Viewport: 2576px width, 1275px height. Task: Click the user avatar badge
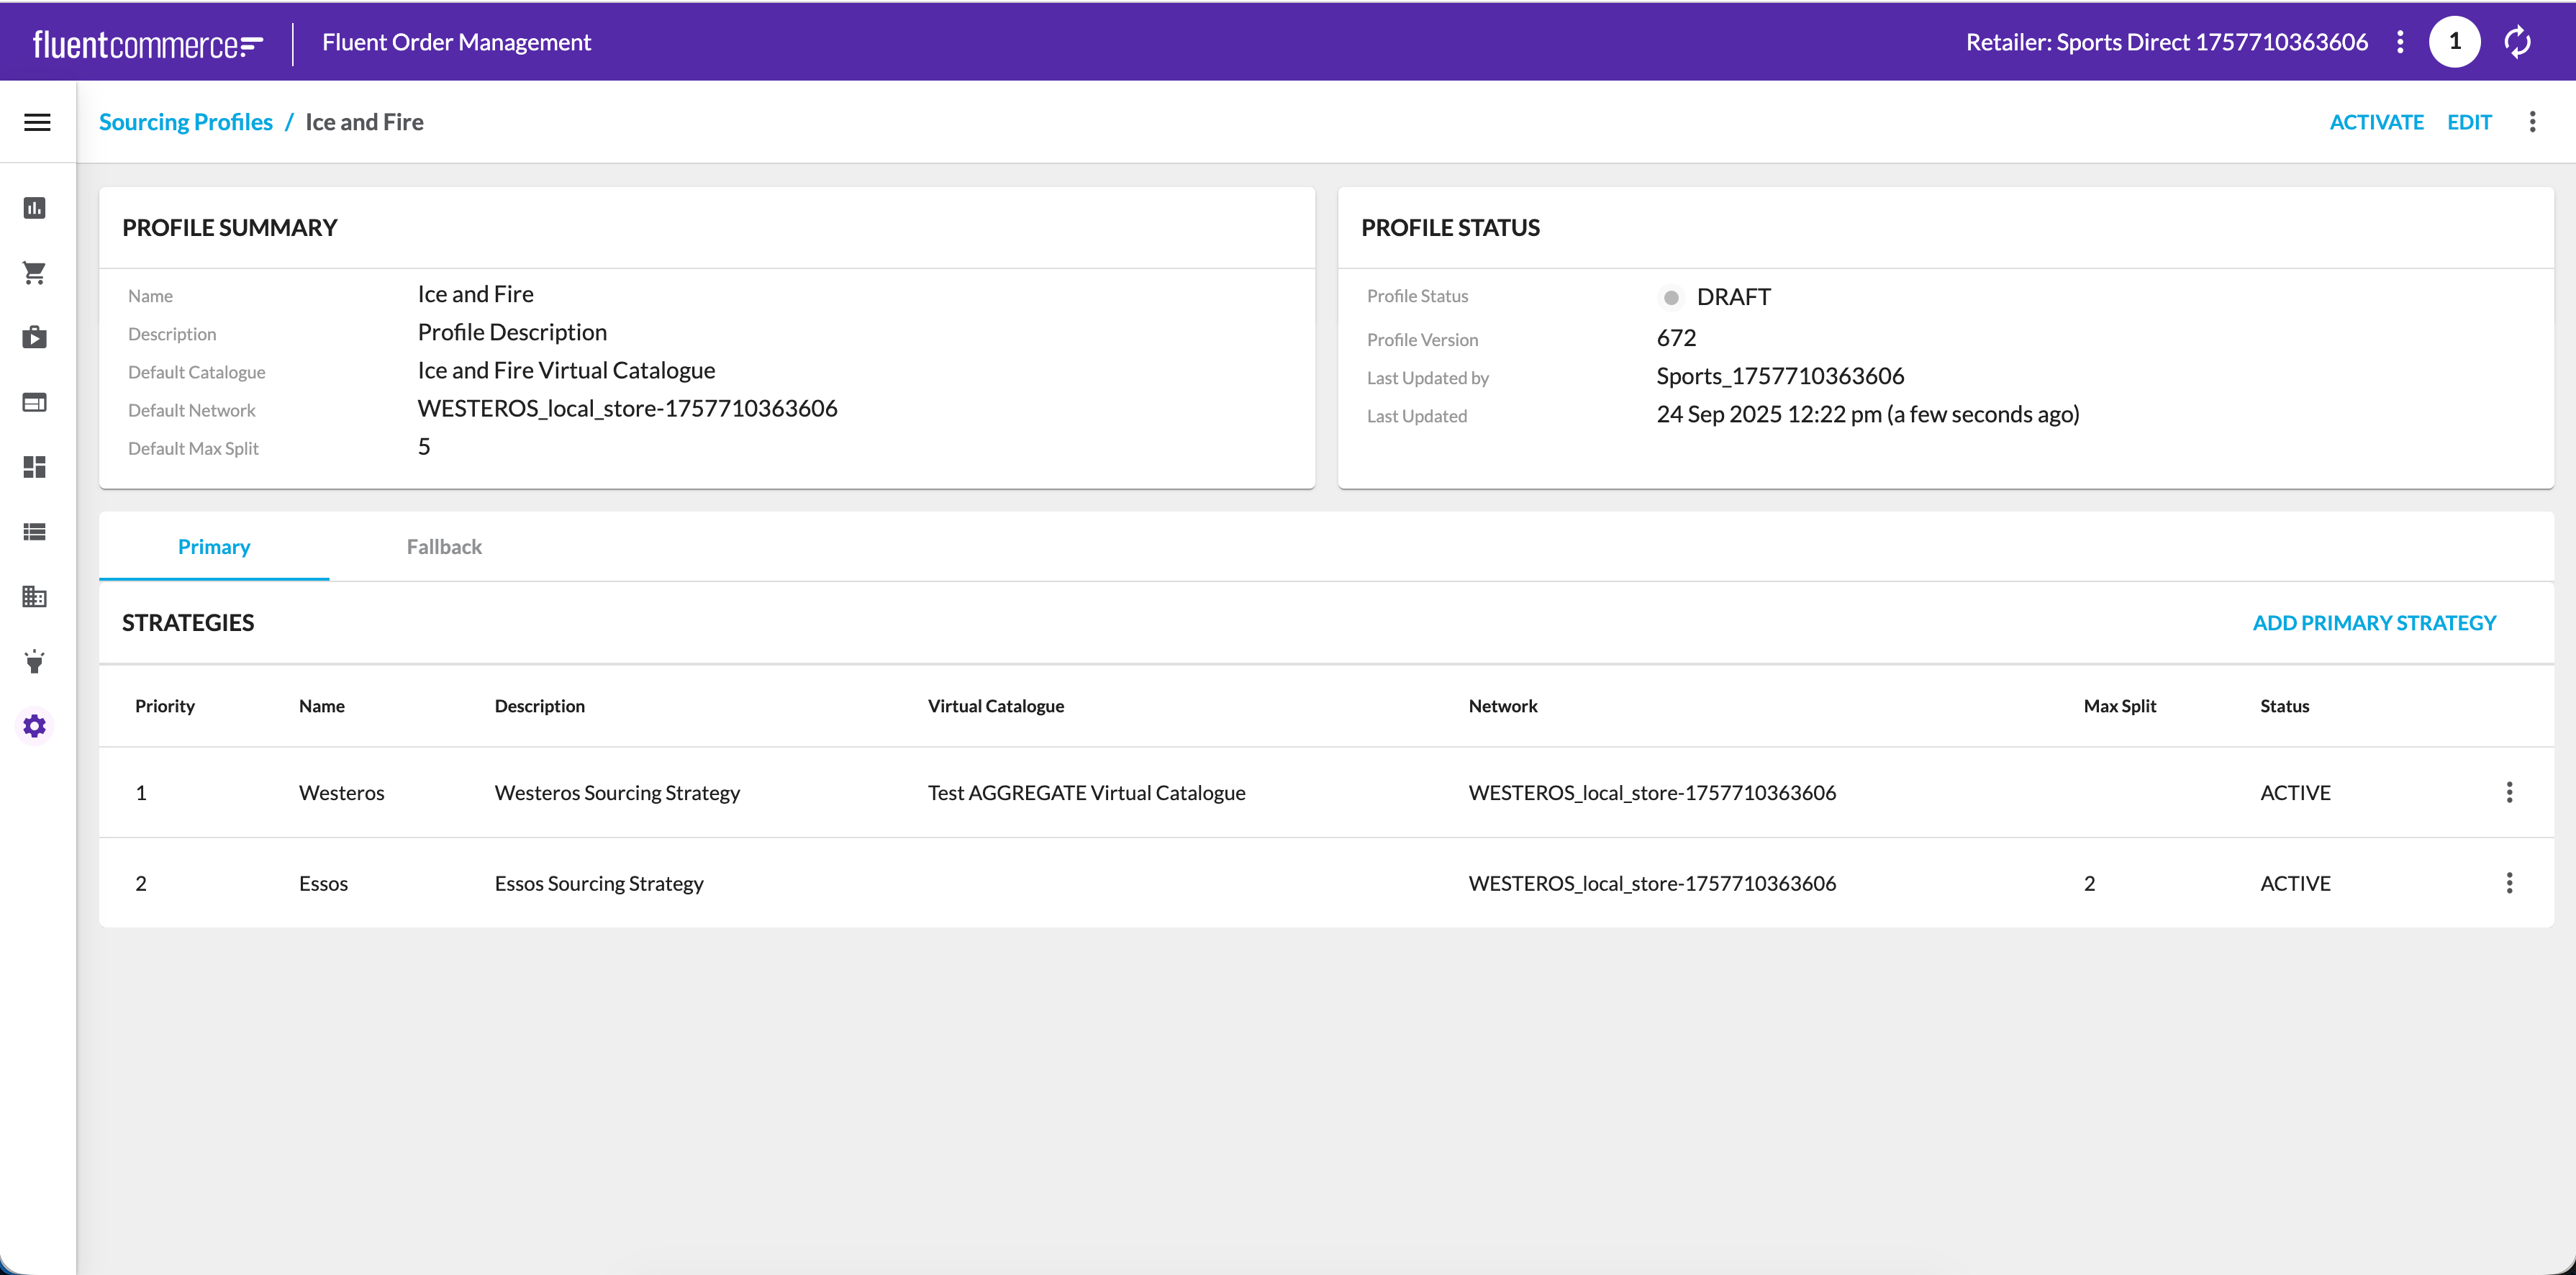click(2454, 42)
